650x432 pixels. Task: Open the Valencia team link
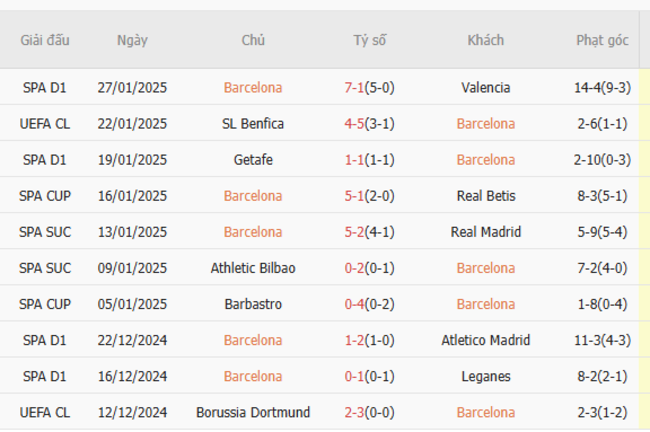(x=485, y=87)
